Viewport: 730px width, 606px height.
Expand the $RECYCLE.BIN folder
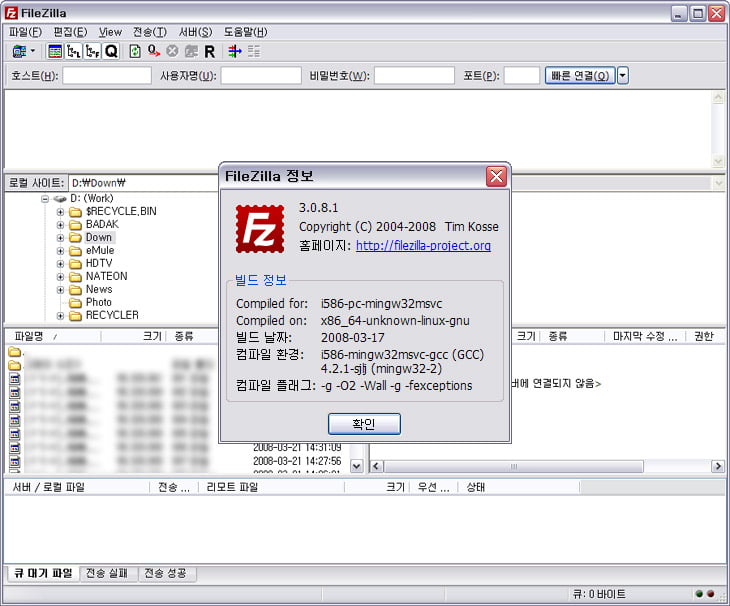pos(60,212)
